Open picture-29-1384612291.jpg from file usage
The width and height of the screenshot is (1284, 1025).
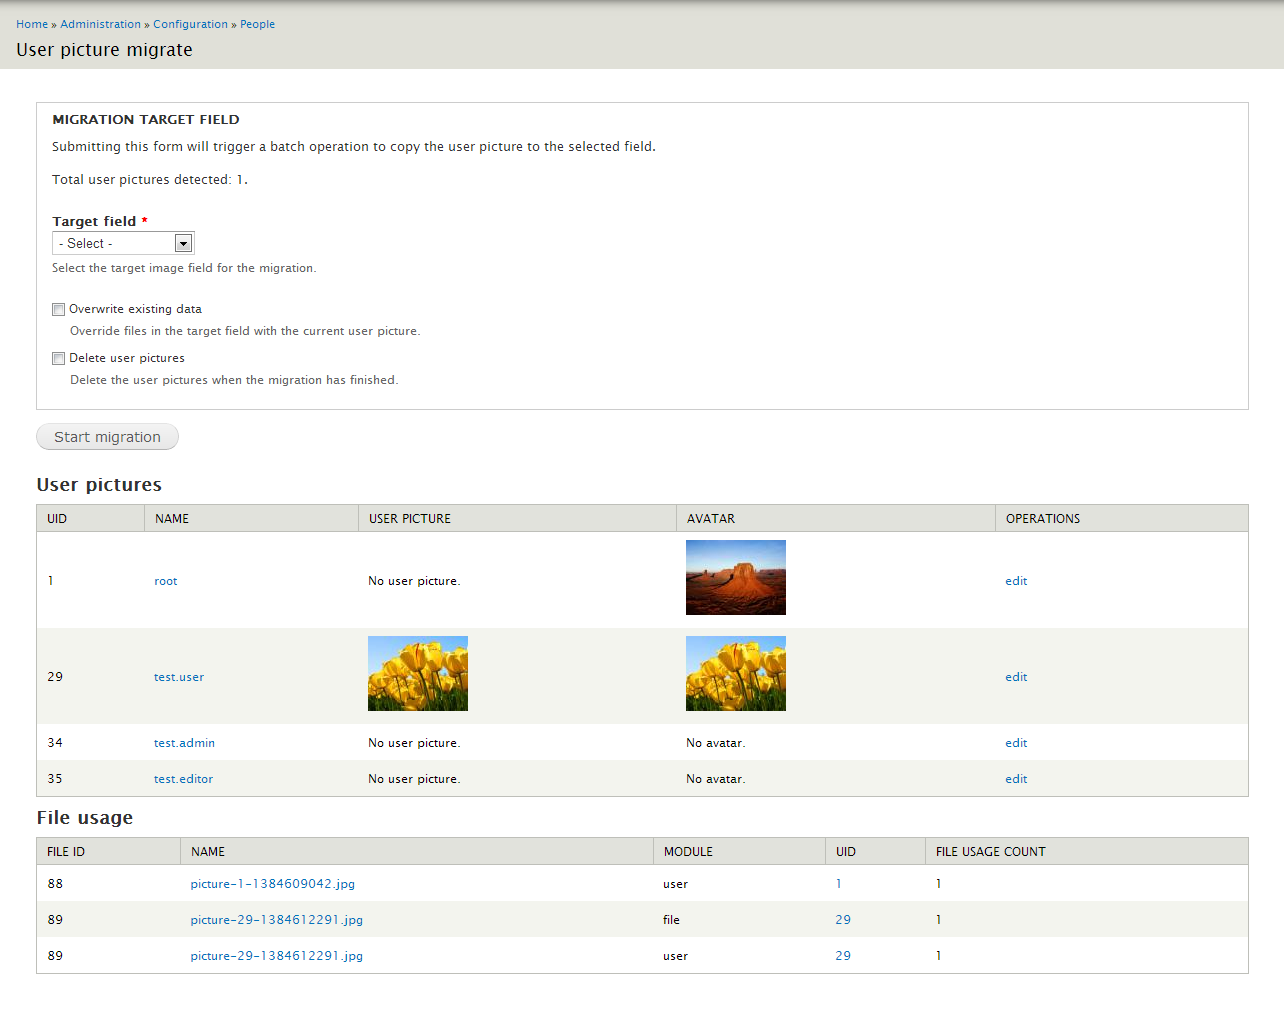[277, 919]
